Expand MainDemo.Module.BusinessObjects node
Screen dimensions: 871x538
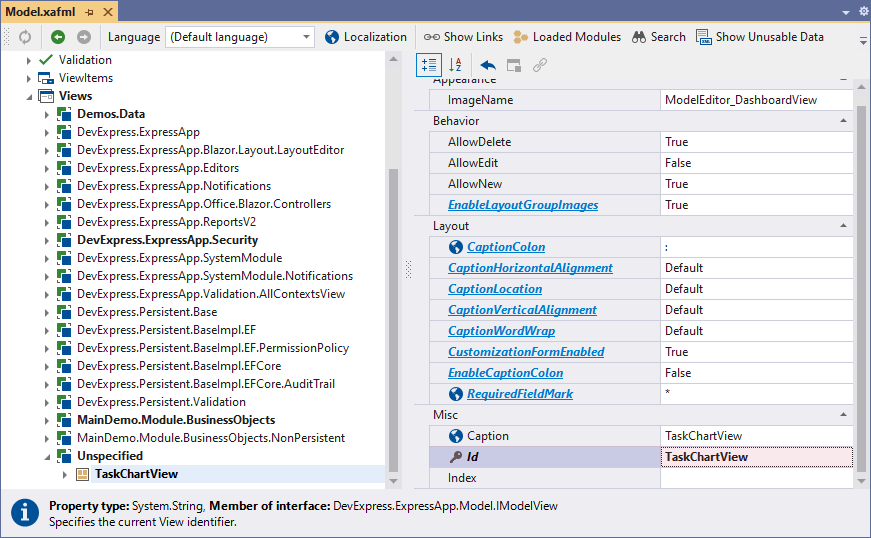tap(47, 420)
